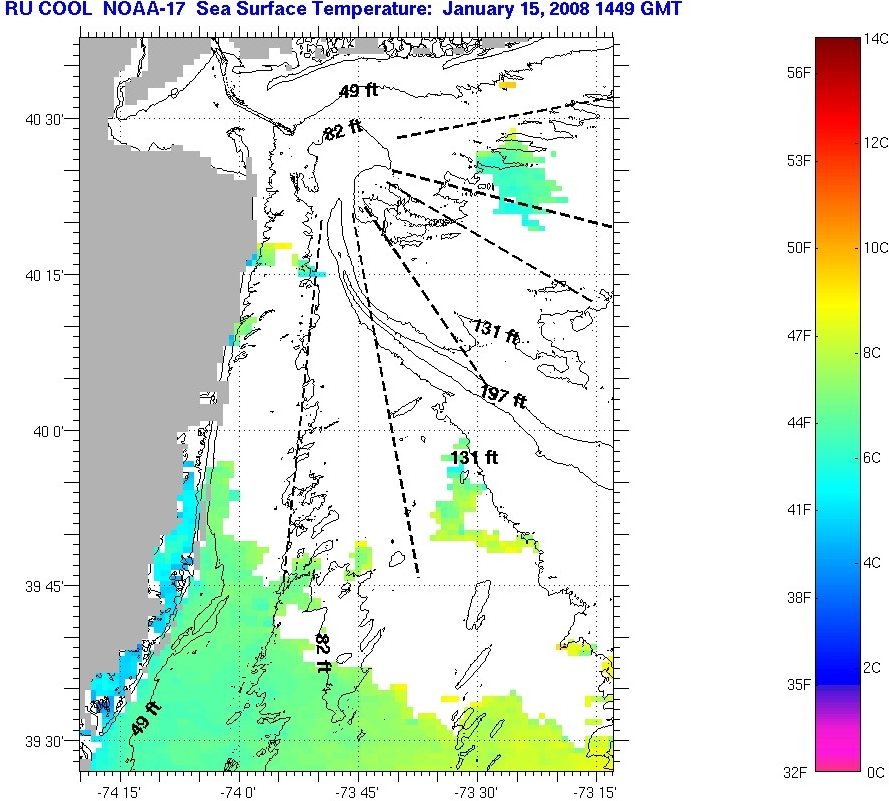889x801 pixels.
Task: Click the '39 30'' latitude label
Action: tap(45, 742)
